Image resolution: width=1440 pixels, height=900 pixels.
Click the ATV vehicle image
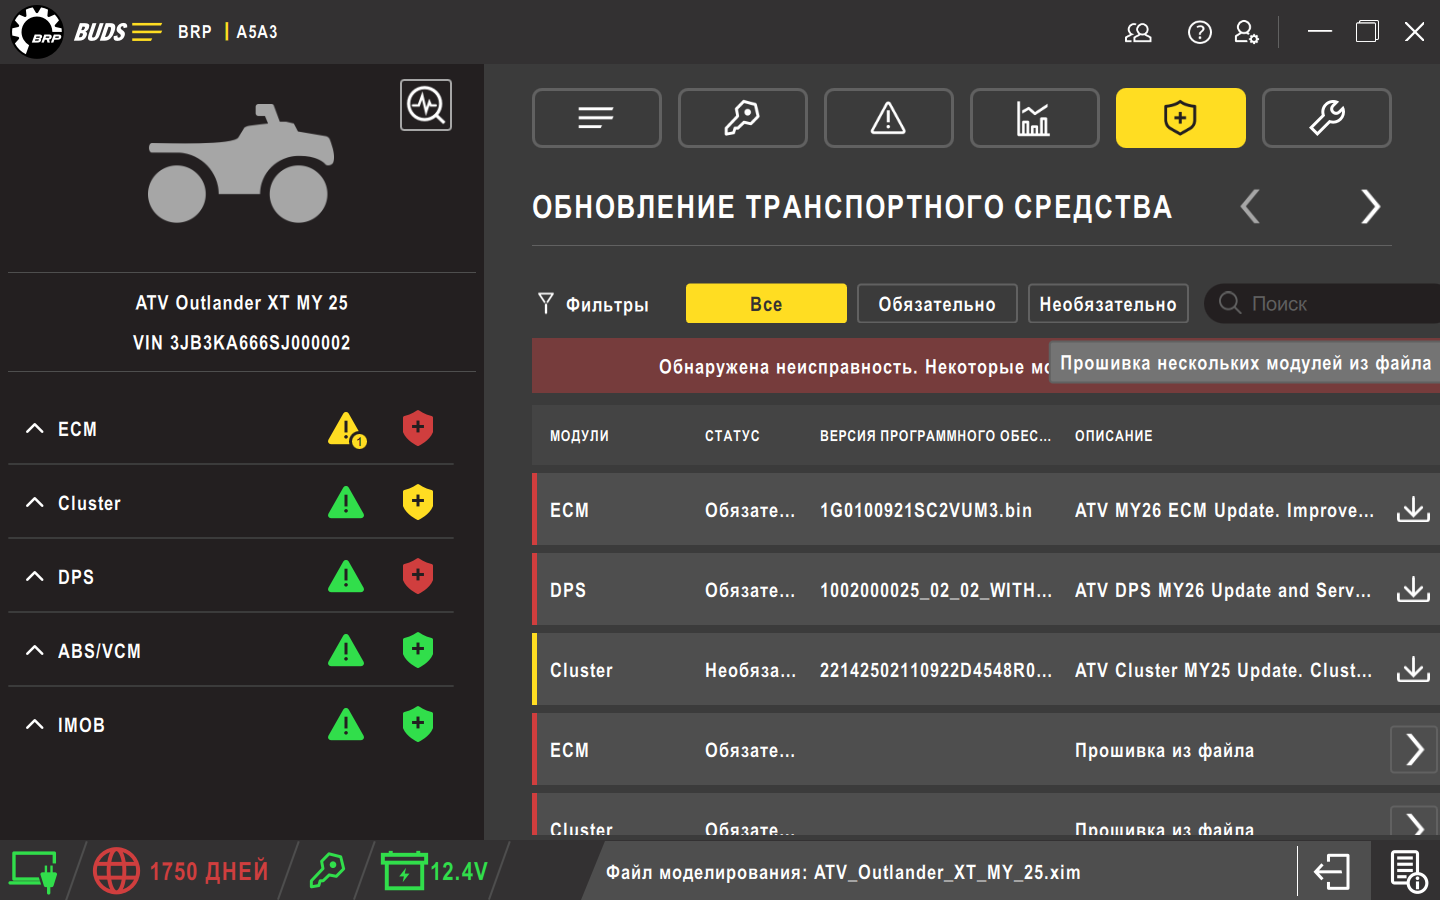click(241, 163)
